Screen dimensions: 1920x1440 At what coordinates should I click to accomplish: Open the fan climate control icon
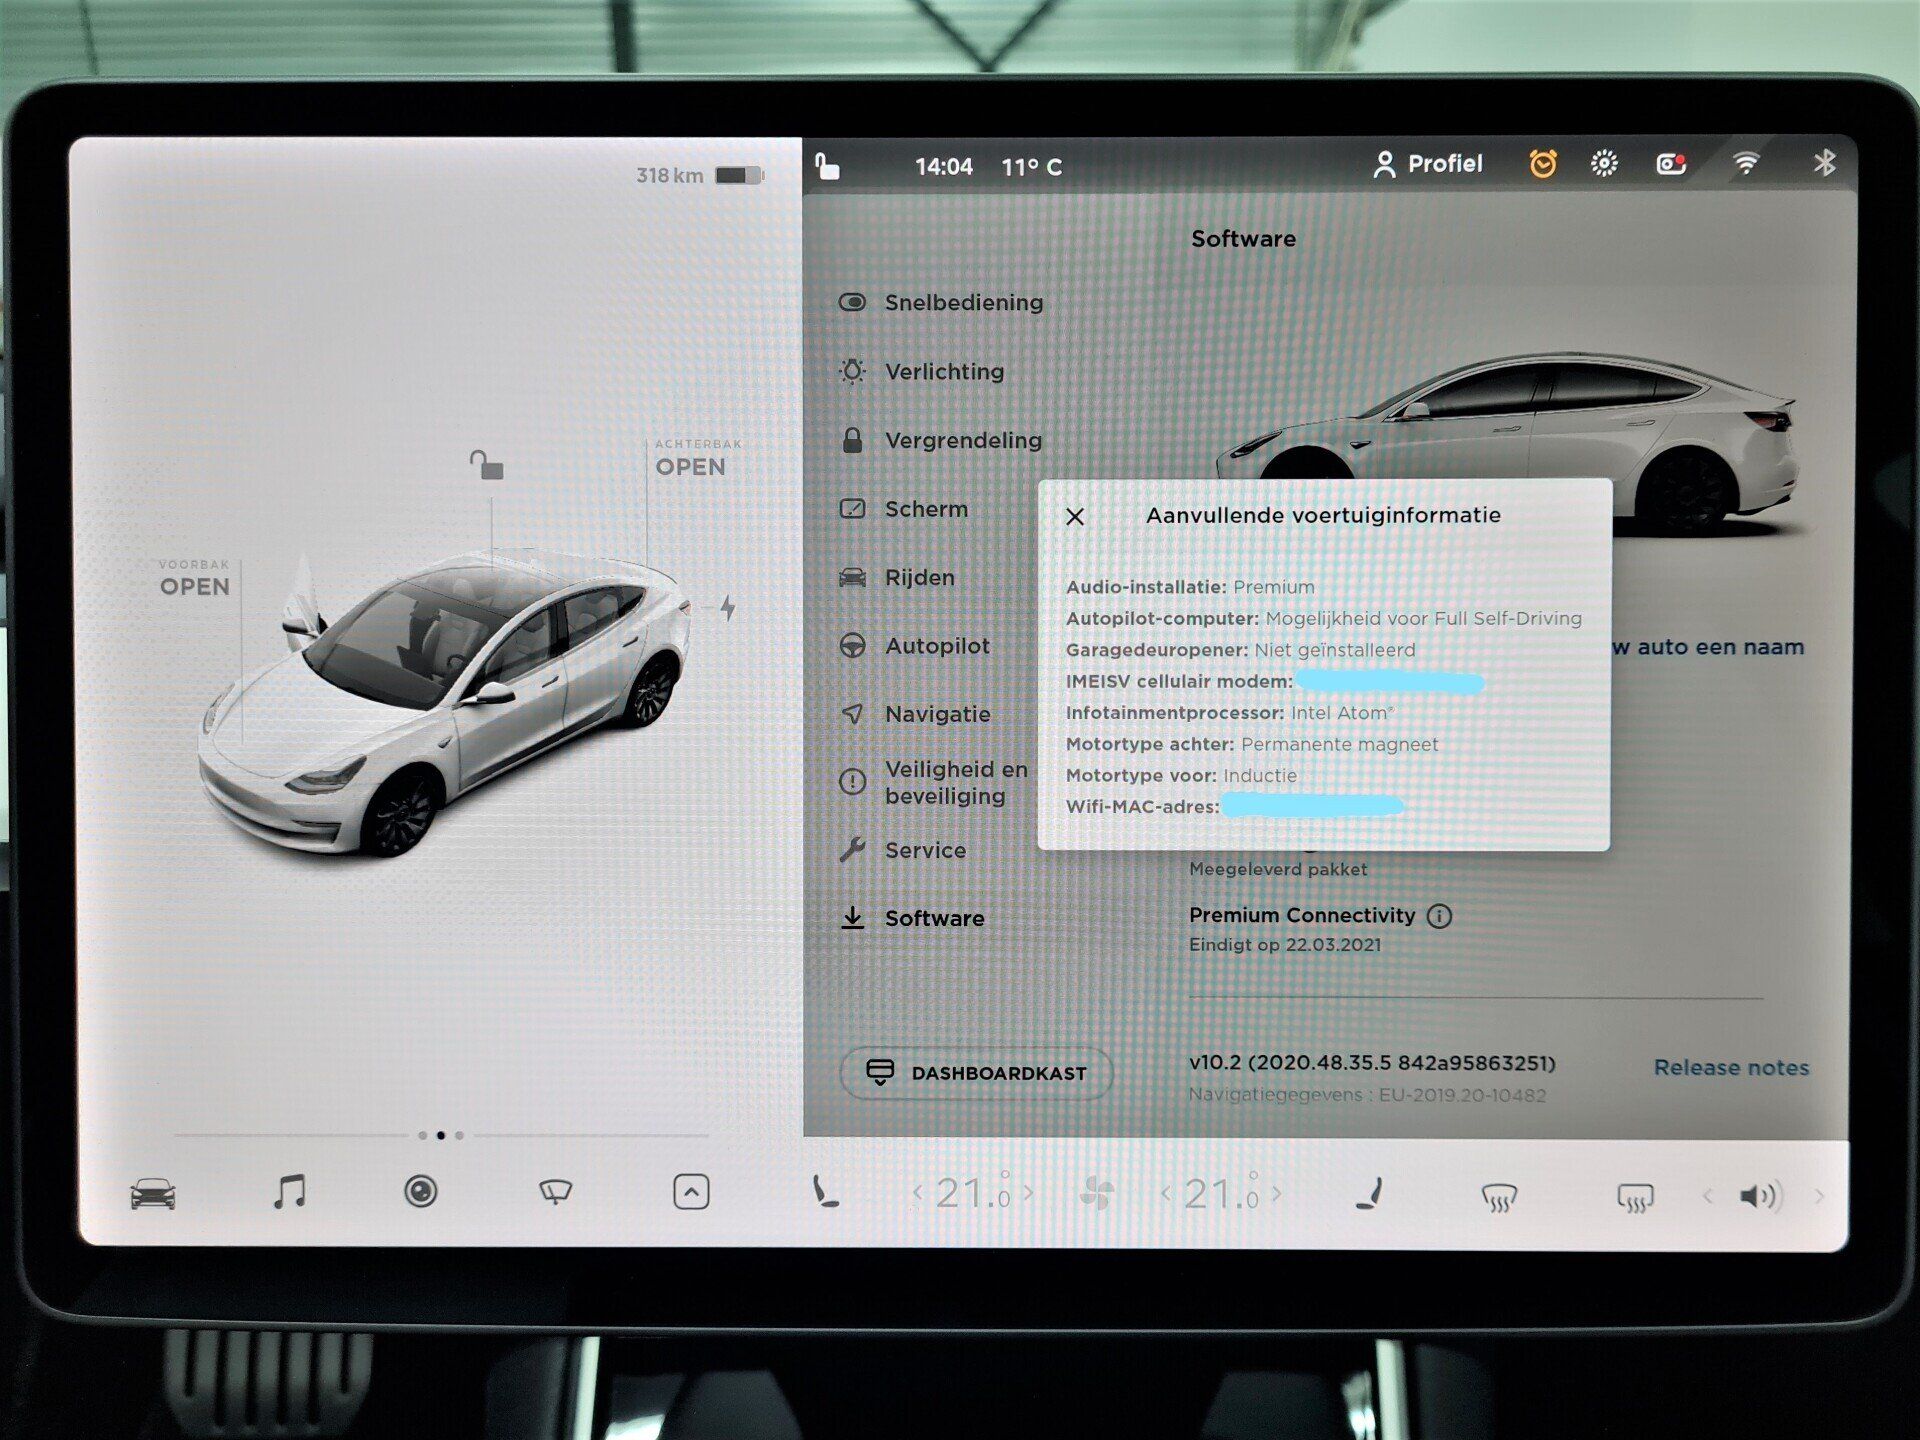1100,1191
